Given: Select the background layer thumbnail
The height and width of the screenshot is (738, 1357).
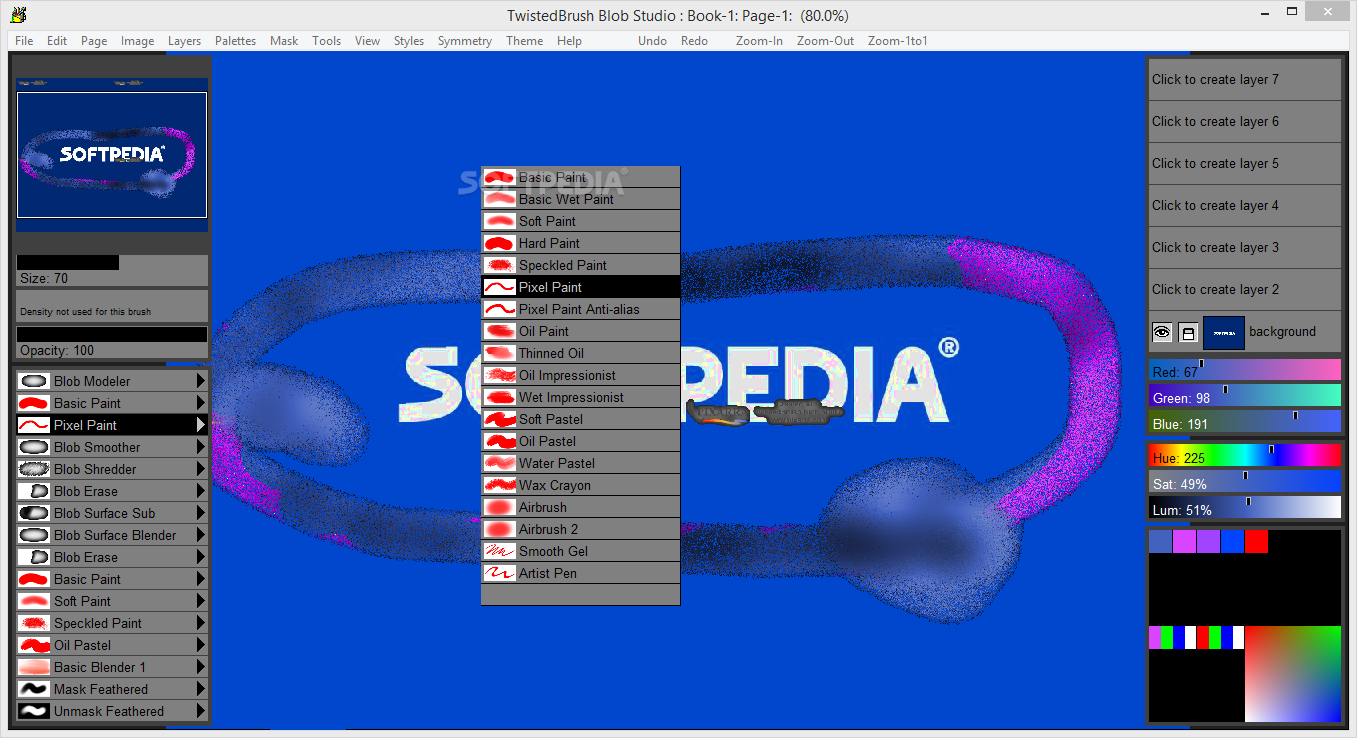Looking at the screenshot, I should click(x=1223, y=332).
